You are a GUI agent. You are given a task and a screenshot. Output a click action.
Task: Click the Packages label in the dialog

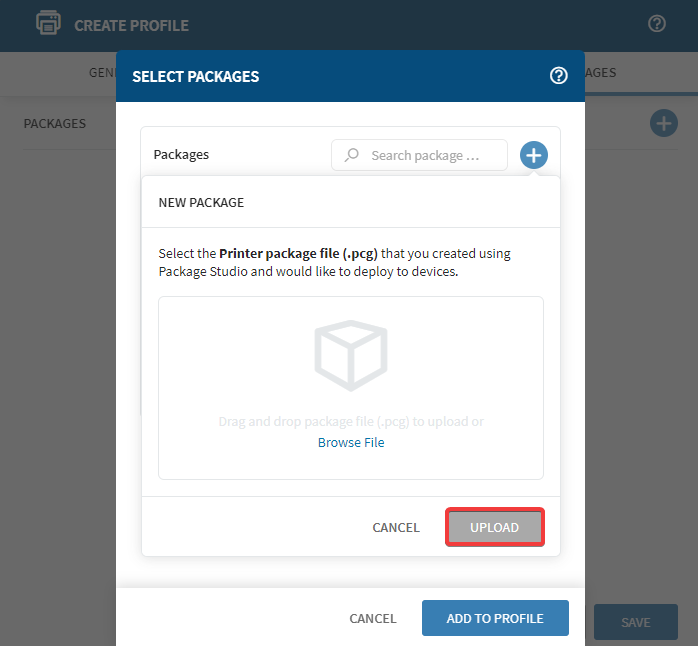[x=181, y=155]
